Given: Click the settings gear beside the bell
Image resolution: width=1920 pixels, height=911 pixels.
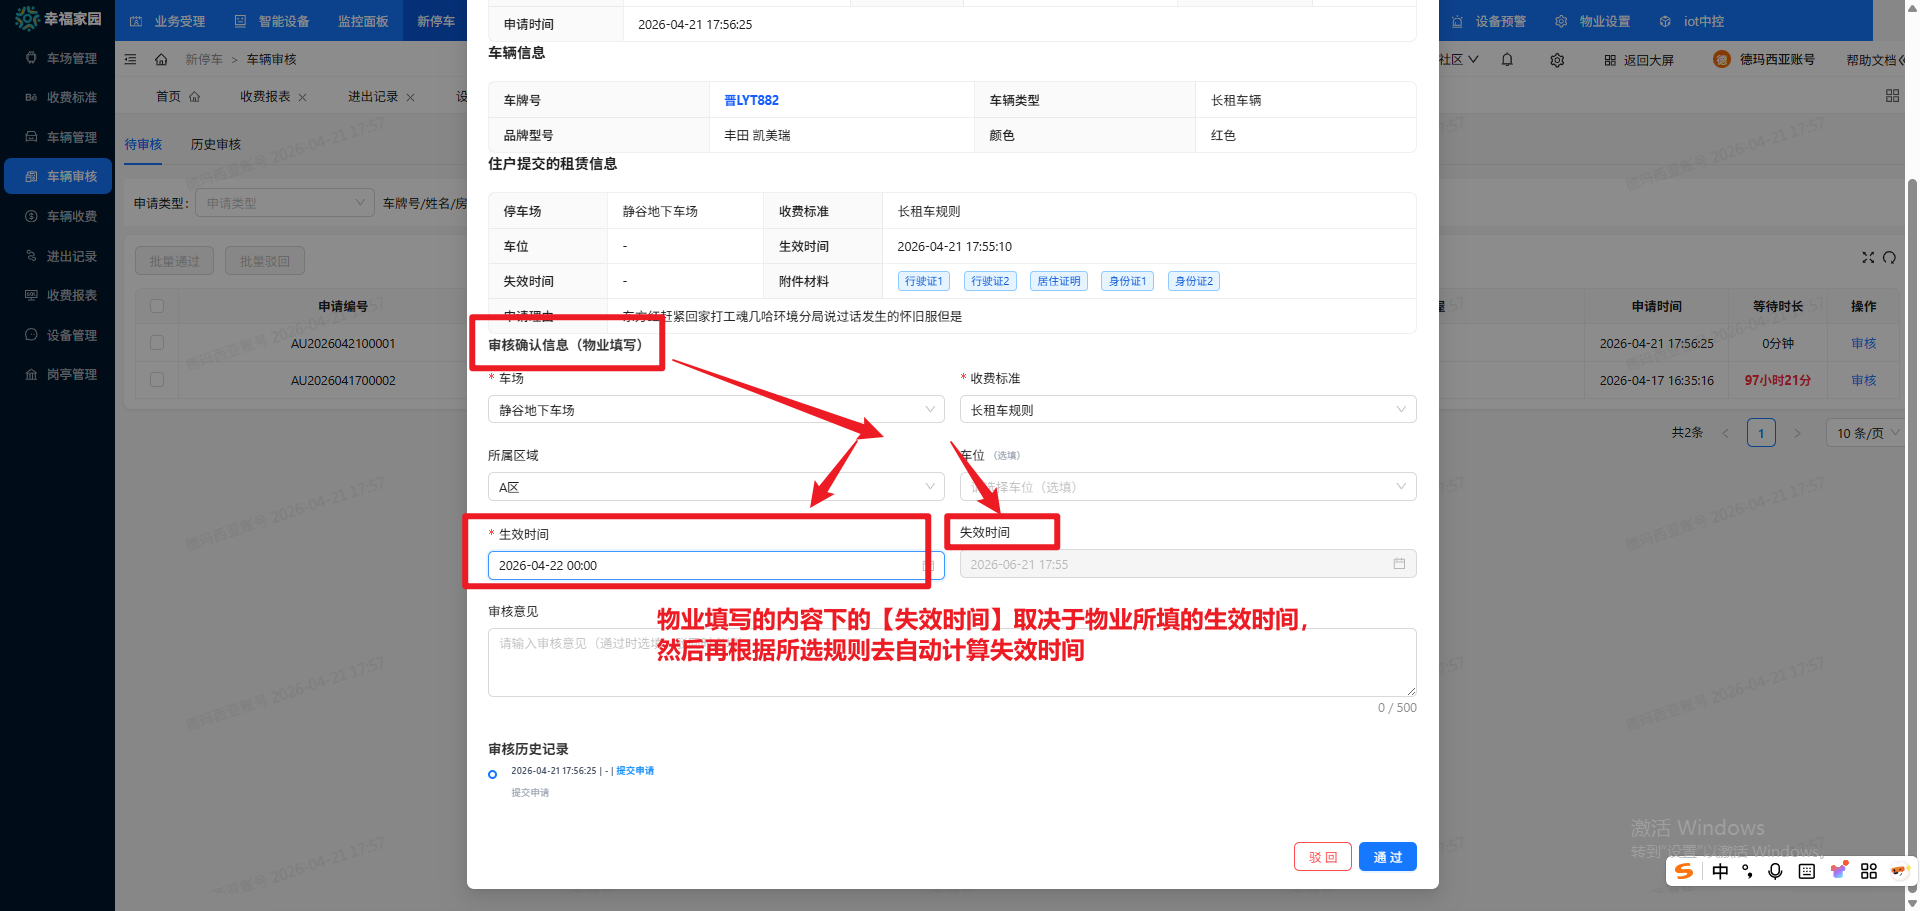Looking at the screenshot, I should pos(1557,59).
